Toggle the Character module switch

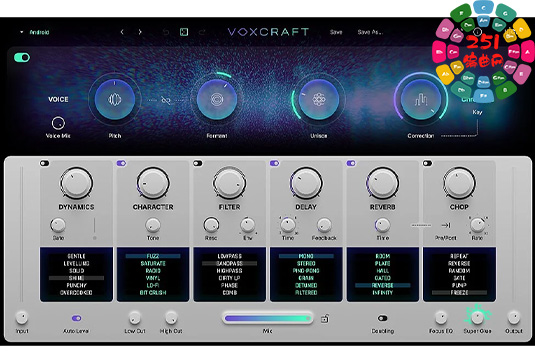[x=121, y=163]
